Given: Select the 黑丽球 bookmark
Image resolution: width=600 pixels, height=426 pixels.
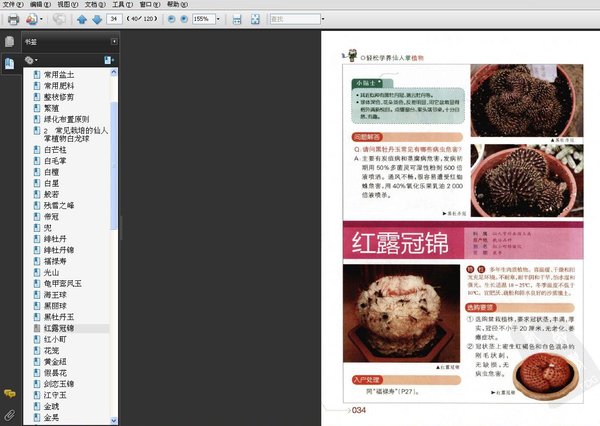Looking at the screenshot, I should click(55, 305).
